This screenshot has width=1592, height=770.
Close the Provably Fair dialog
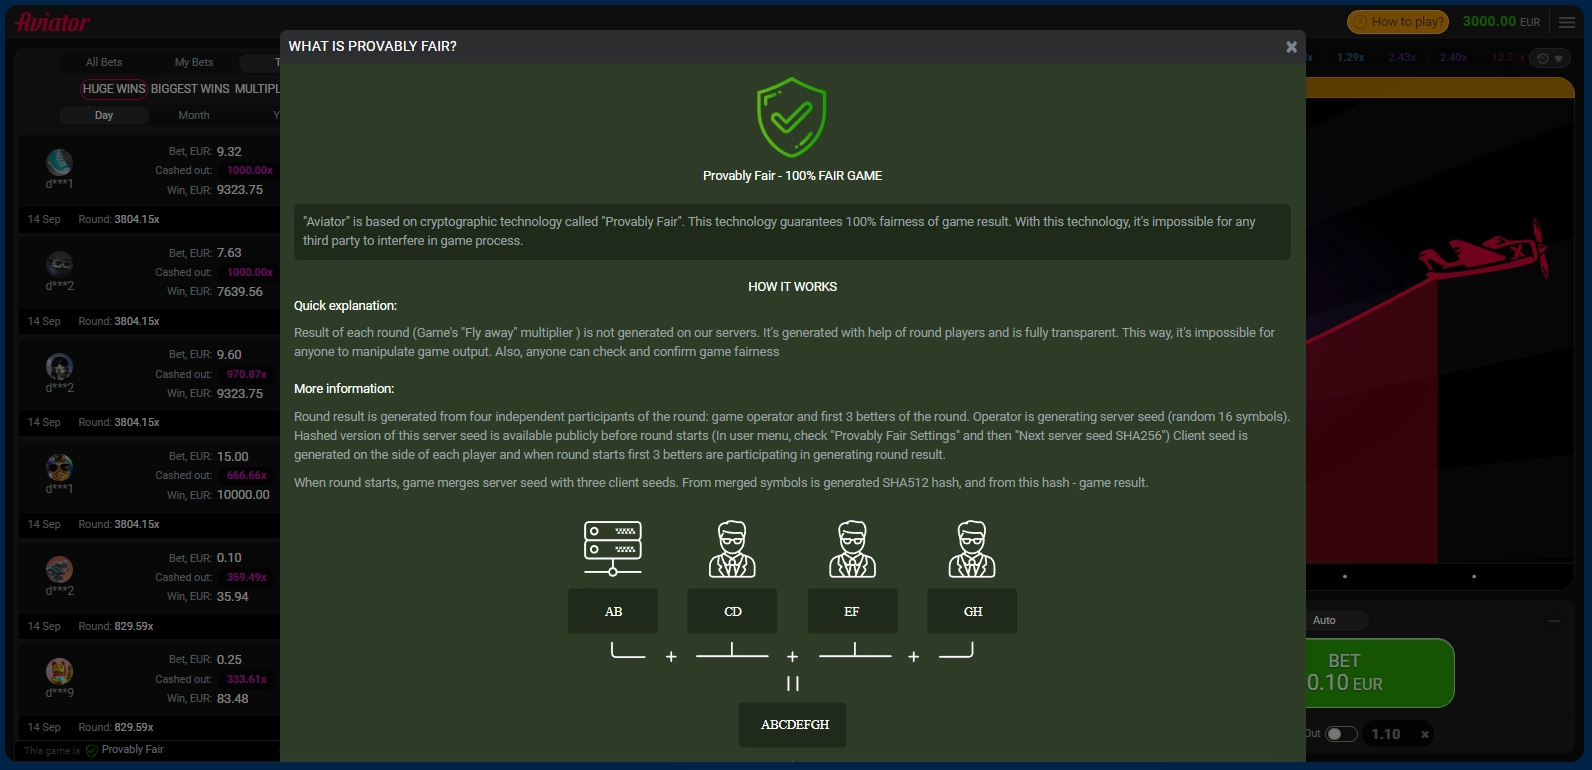tap(1291, 47)
